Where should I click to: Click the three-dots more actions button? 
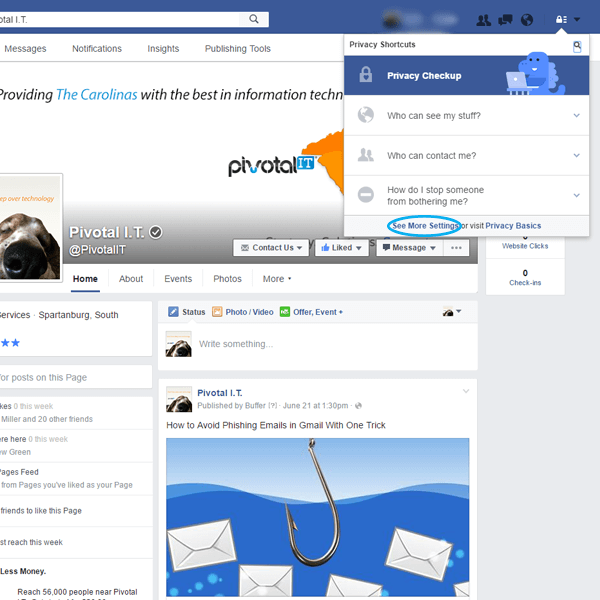pos(456,248)
